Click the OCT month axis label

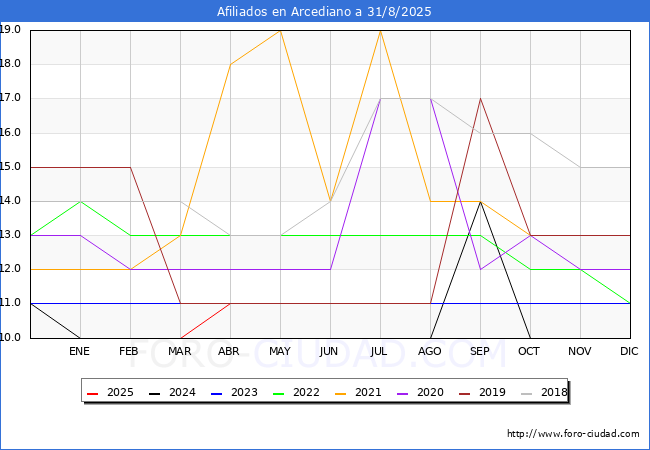[x=529, y=351]
